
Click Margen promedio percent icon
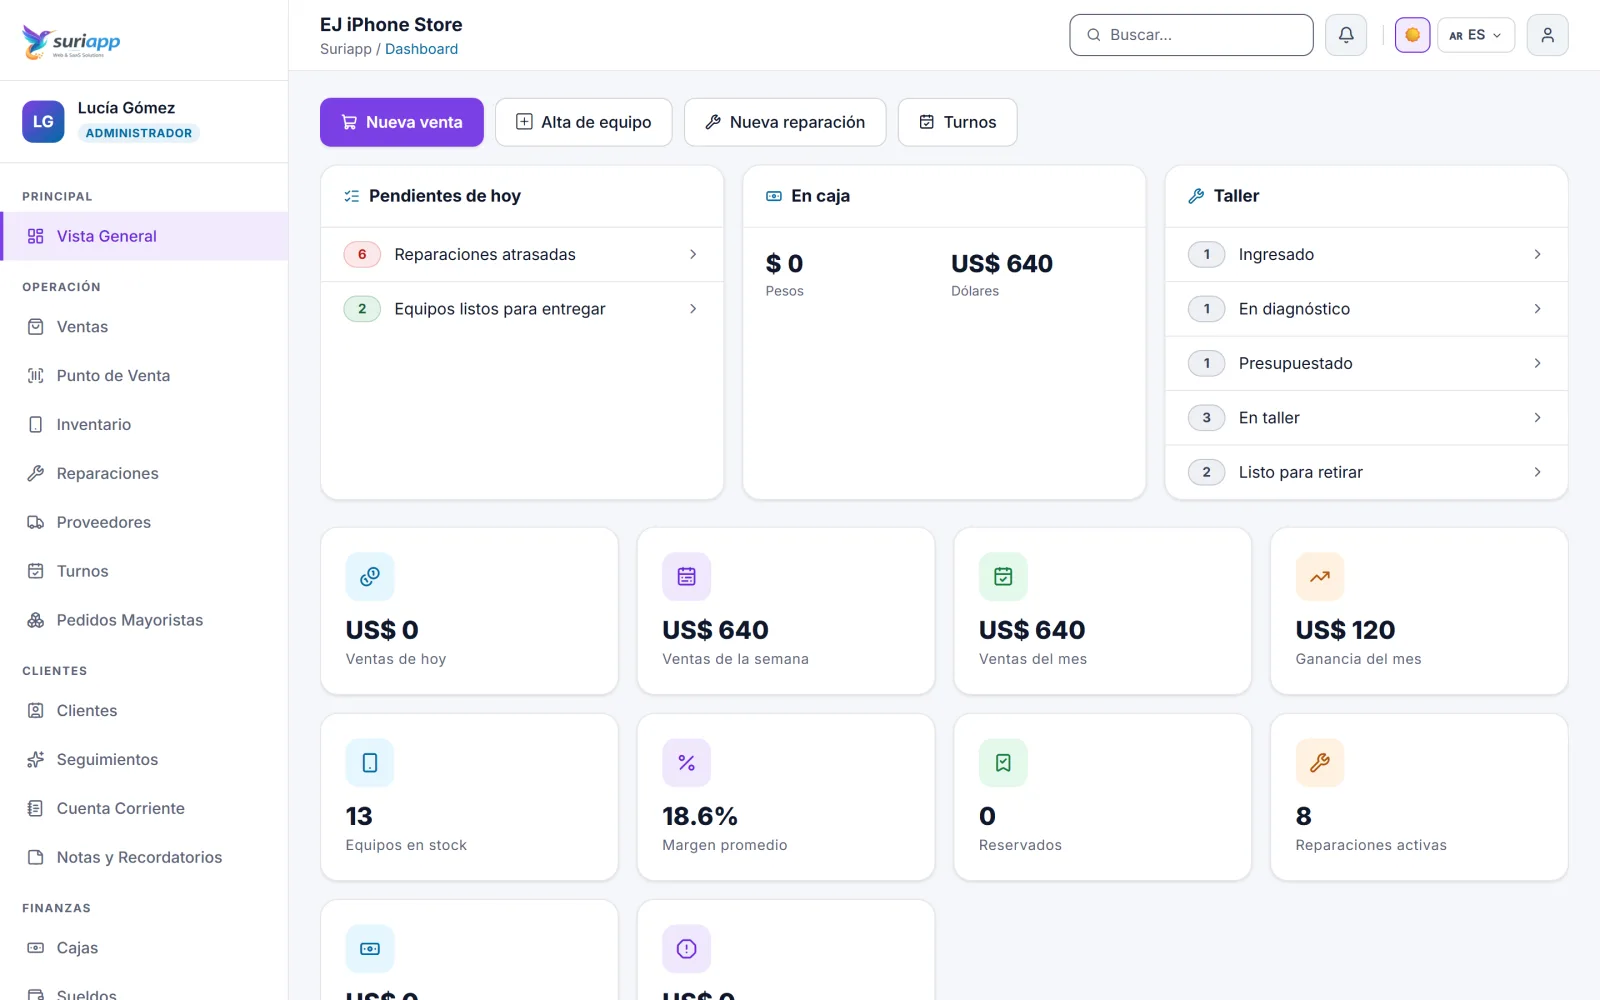click(687, 763)
